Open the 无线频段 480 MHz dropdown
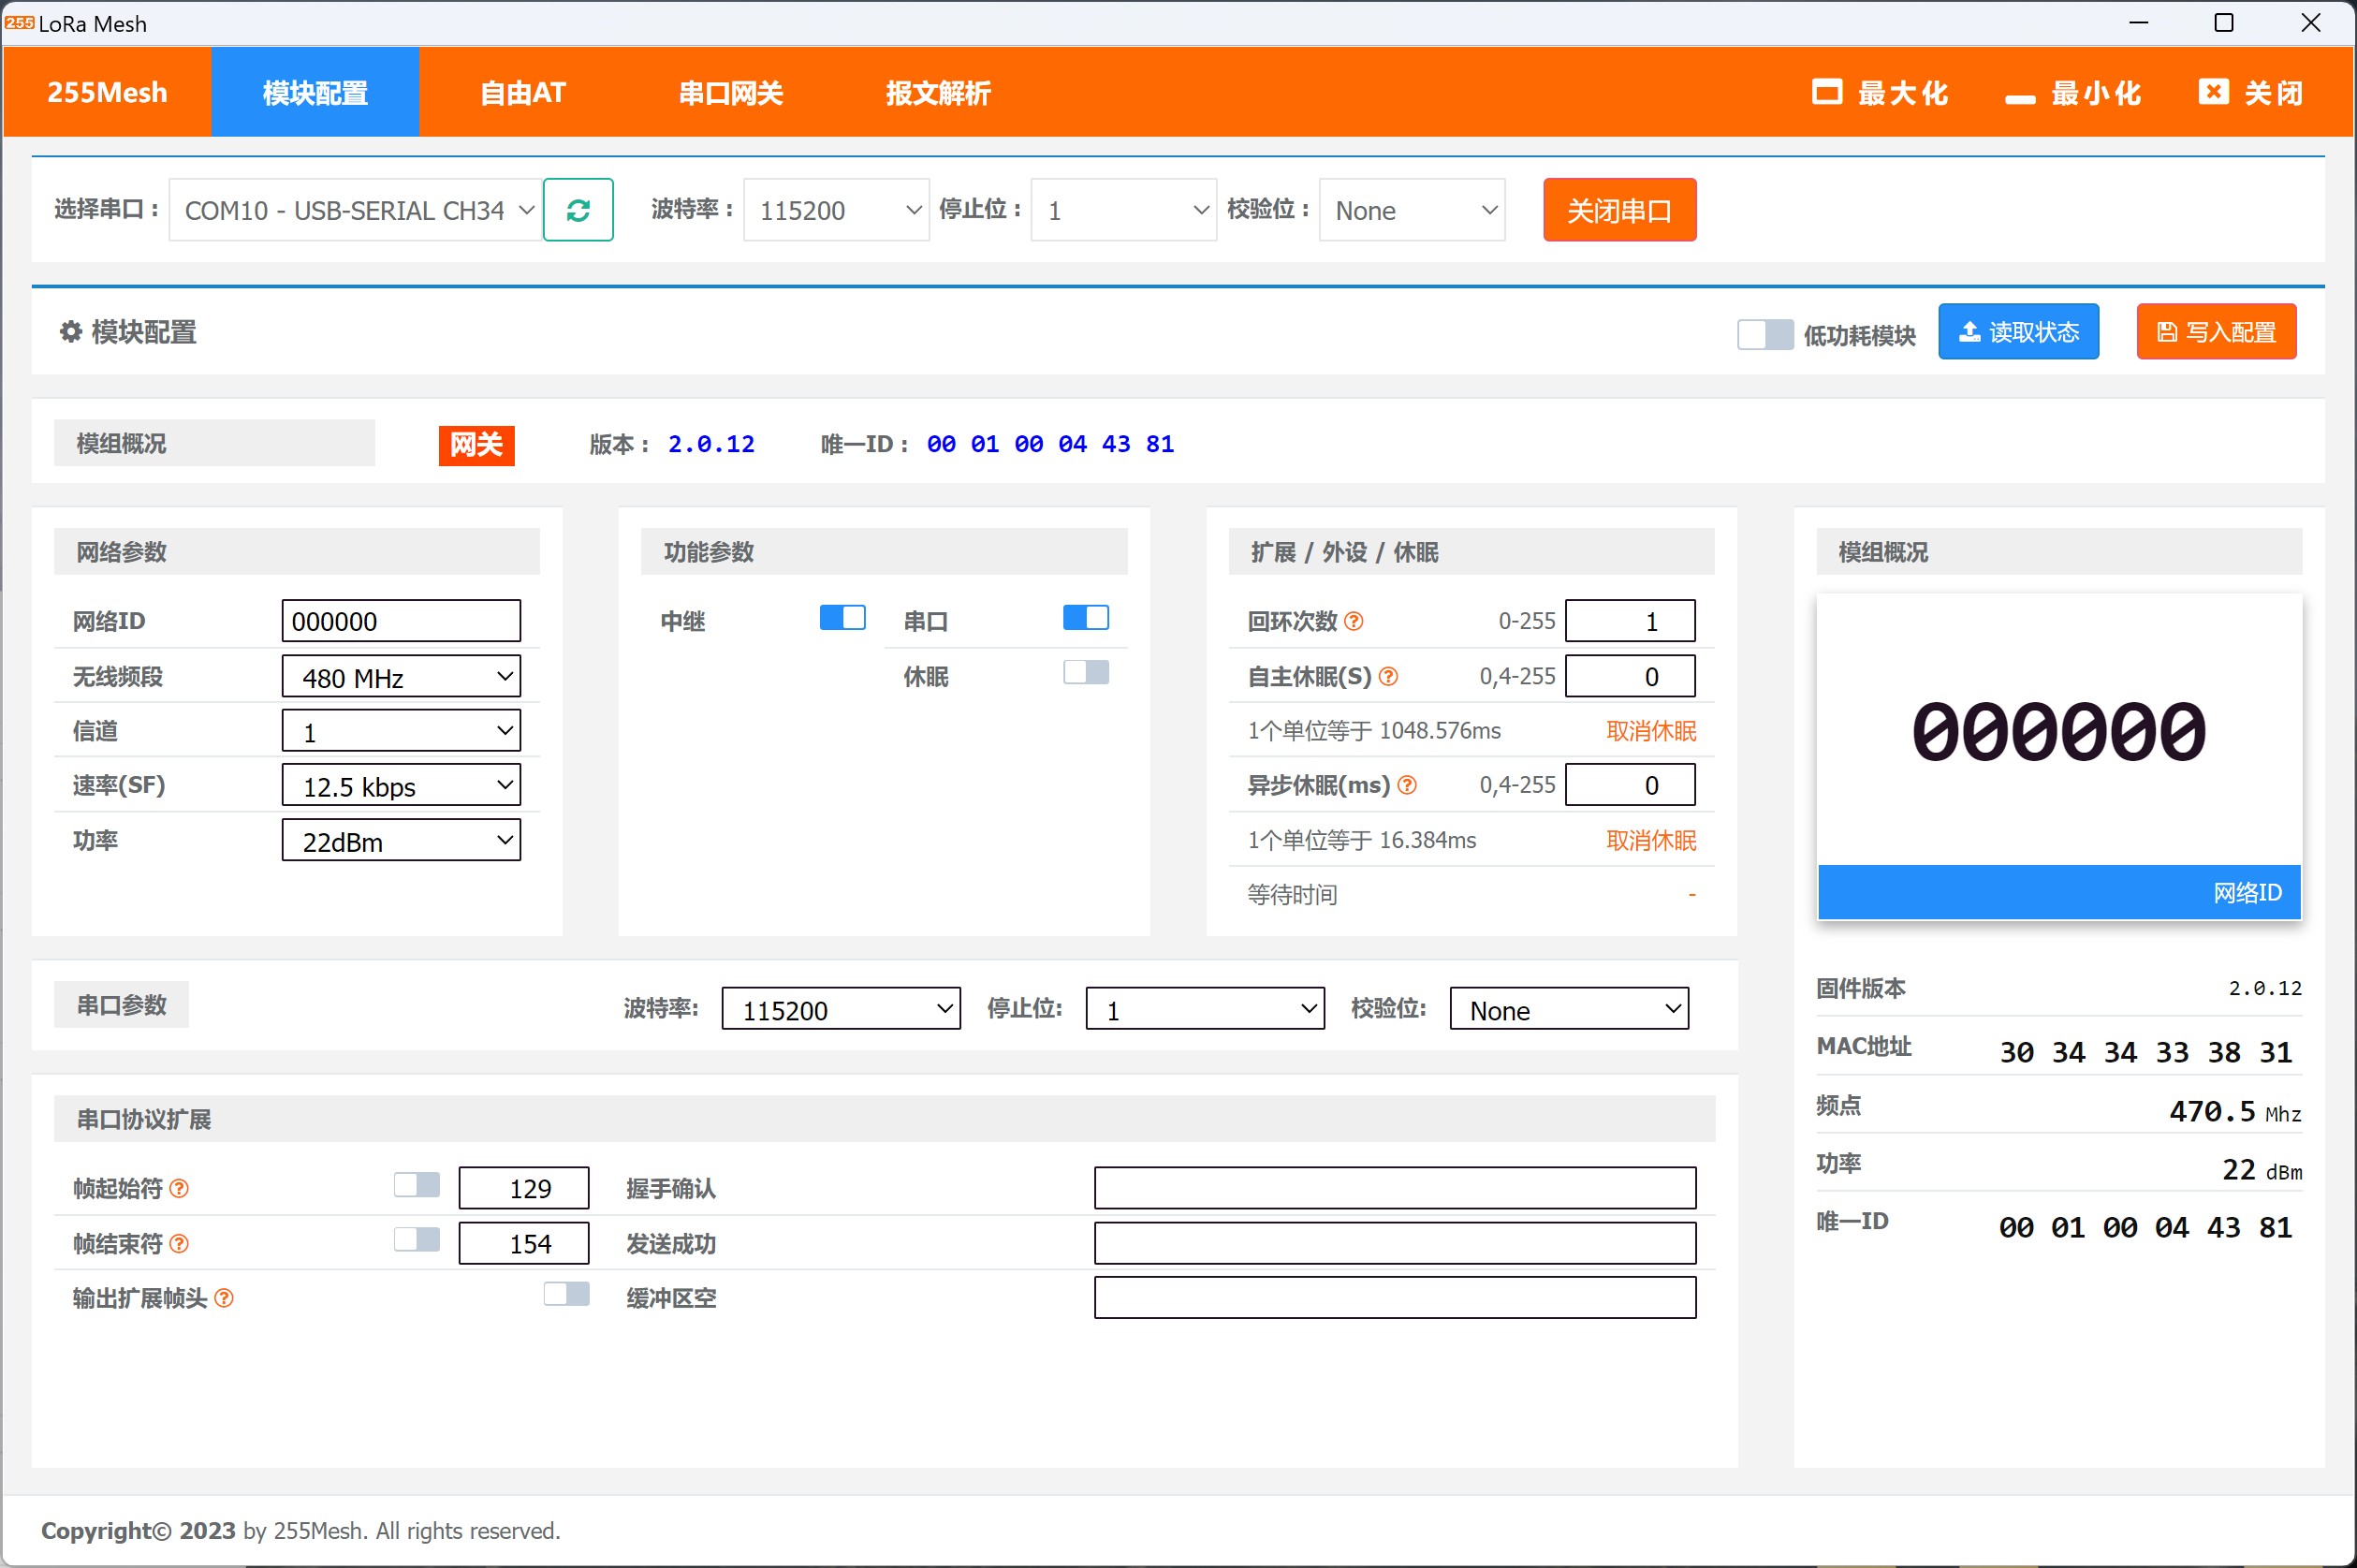 pos(401,677)
